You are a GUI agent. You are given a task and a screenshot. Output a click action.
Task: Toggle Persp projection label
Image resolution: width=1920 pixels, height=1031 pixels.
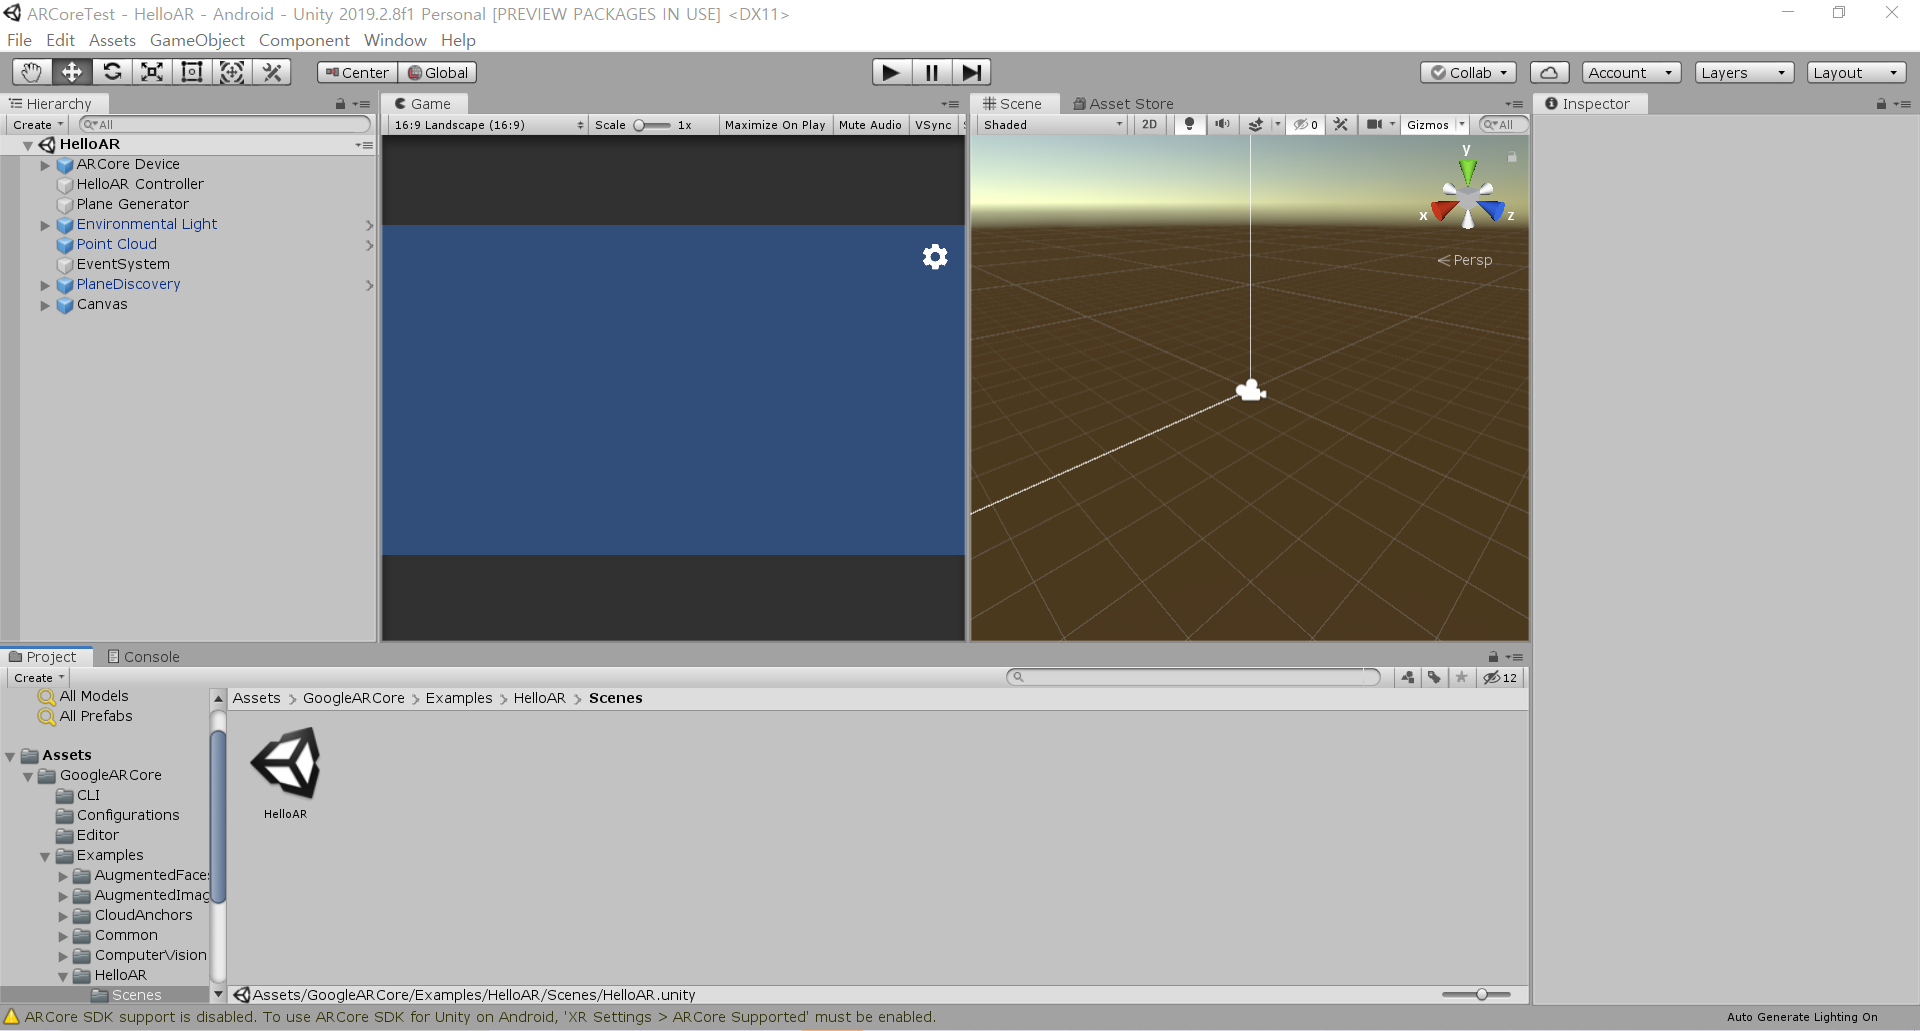1465,260
